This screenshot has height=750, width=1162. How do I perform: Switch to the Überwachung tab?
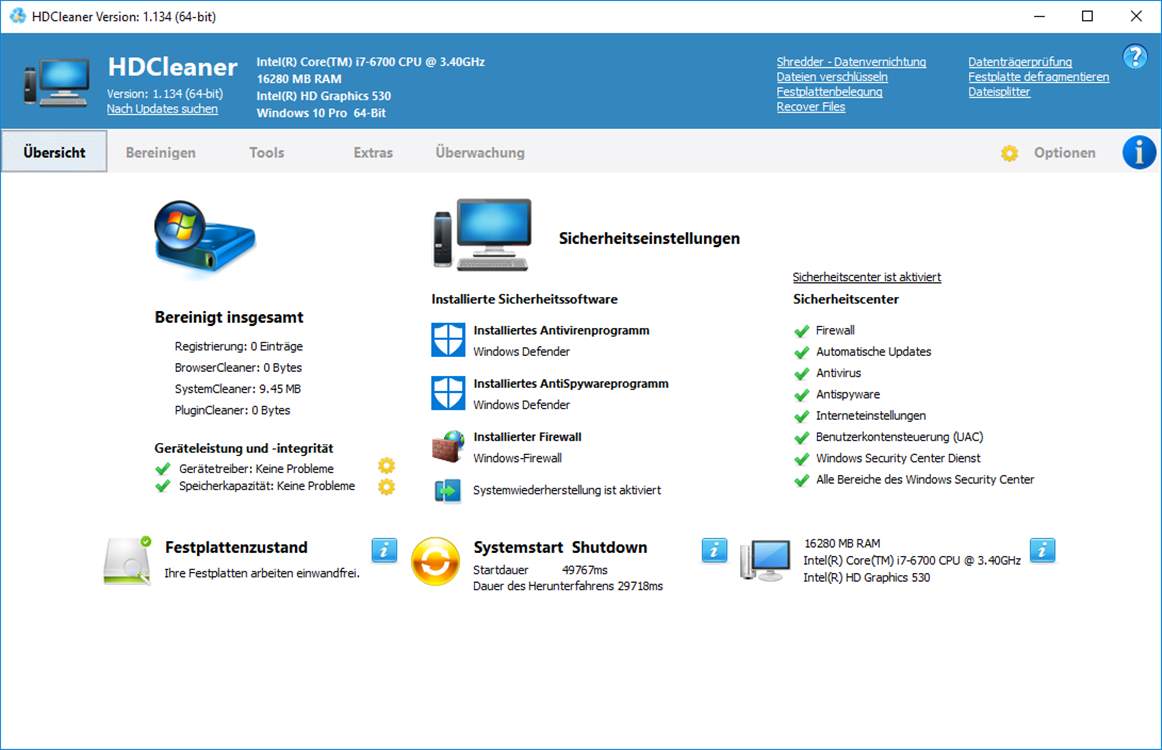480,153
